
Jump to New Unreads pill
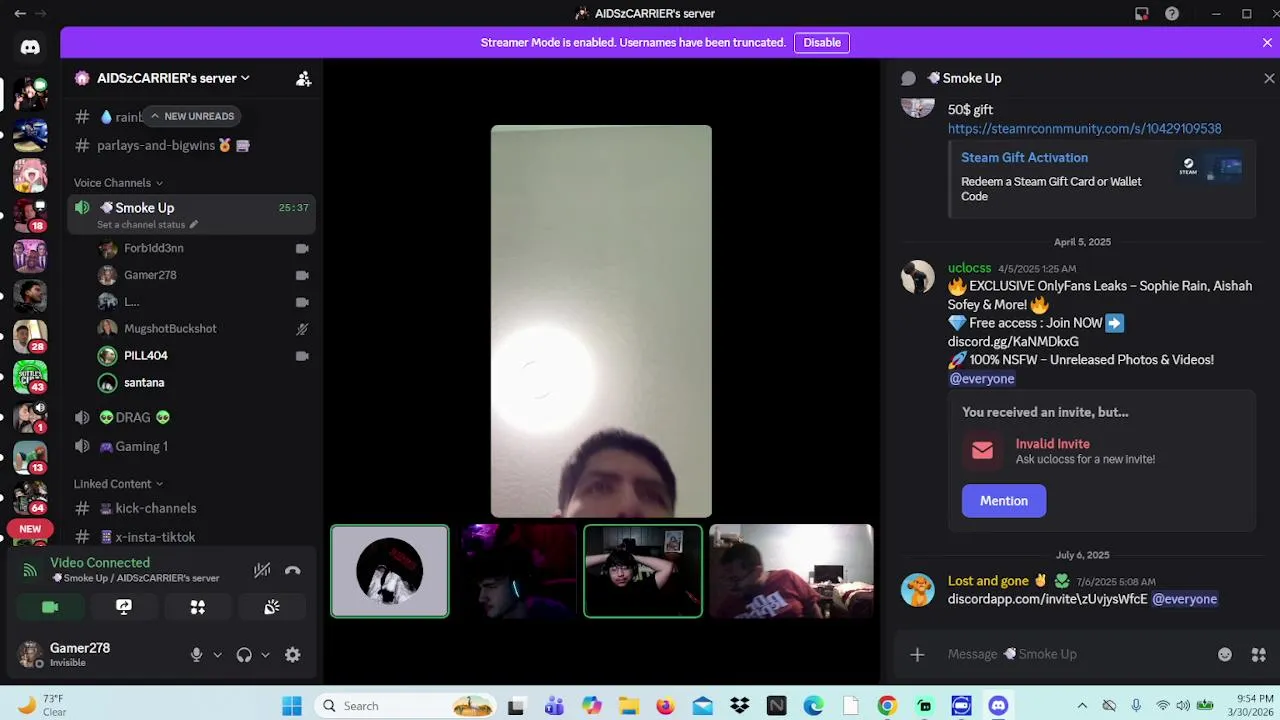(x=191, y=116)
